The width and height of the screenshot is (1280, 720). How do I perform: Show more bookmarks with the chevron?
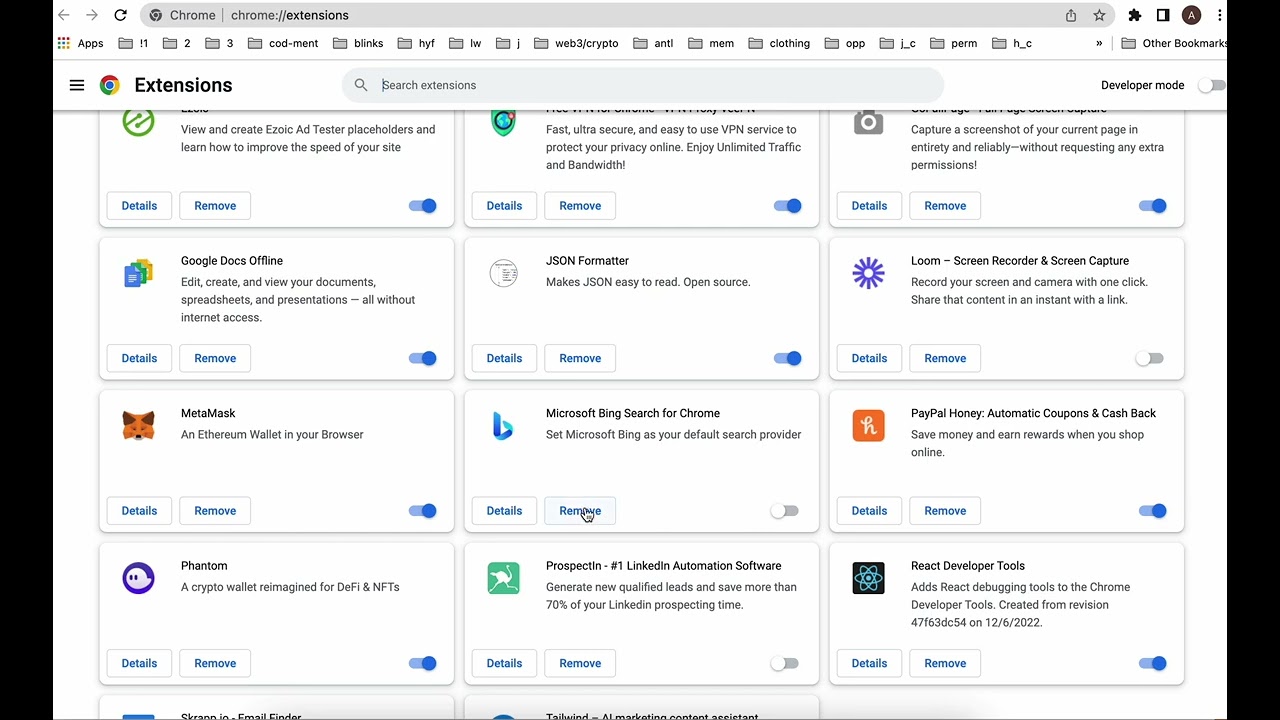1099,43
